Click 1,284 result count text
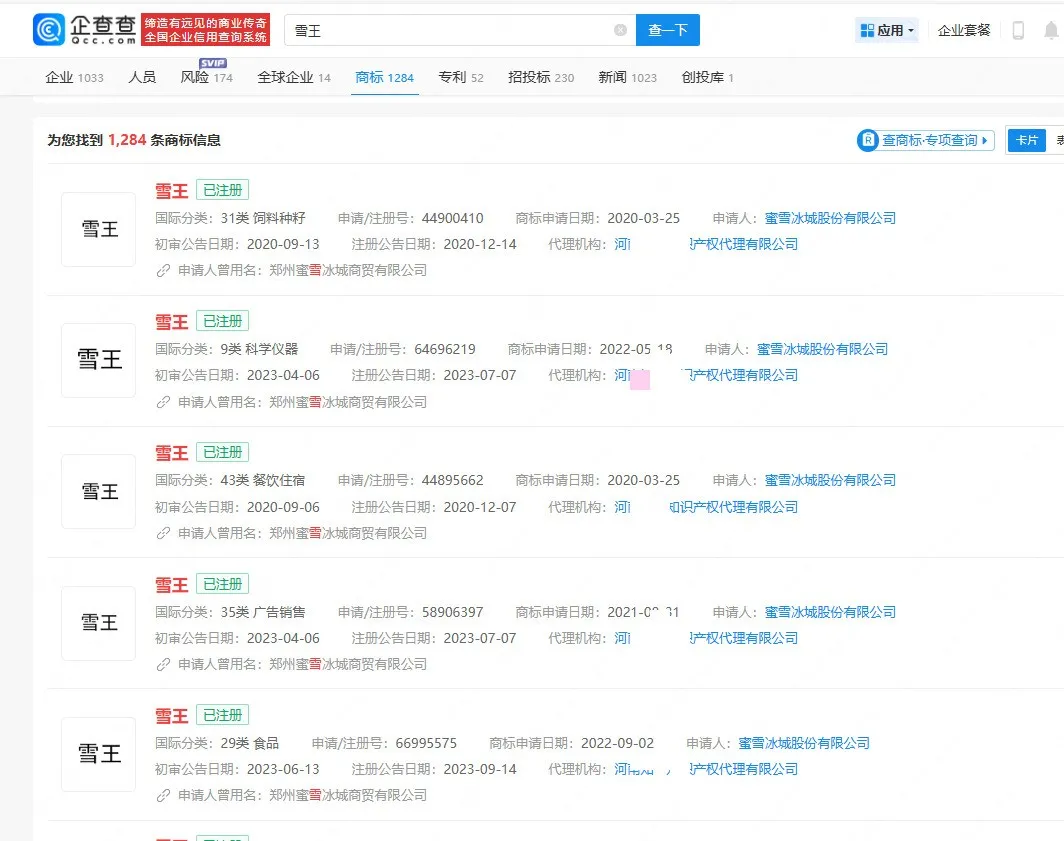This screenshot has width=1064, height=841. coord(127,140)
